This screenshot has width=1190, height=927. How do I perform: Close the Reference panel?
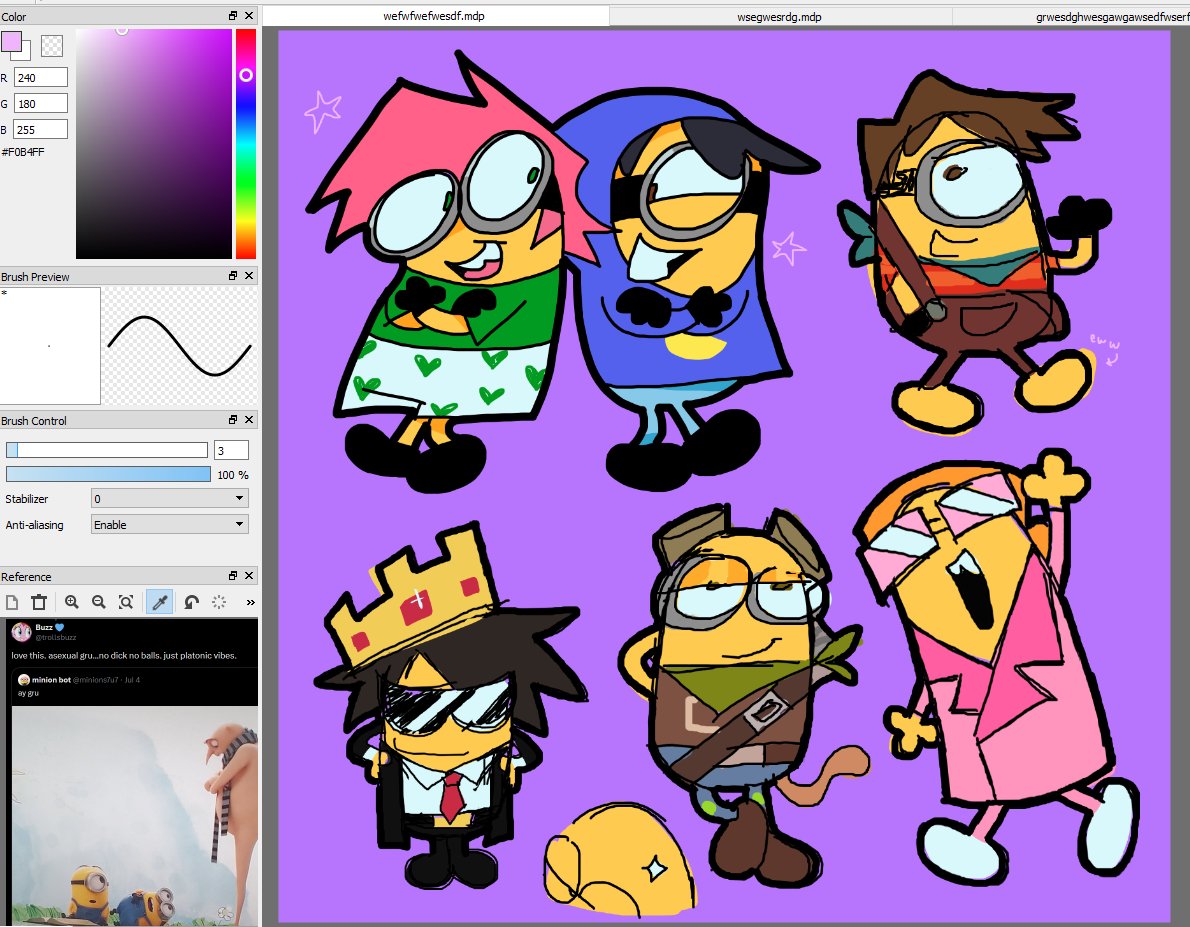tap(249, 575)
